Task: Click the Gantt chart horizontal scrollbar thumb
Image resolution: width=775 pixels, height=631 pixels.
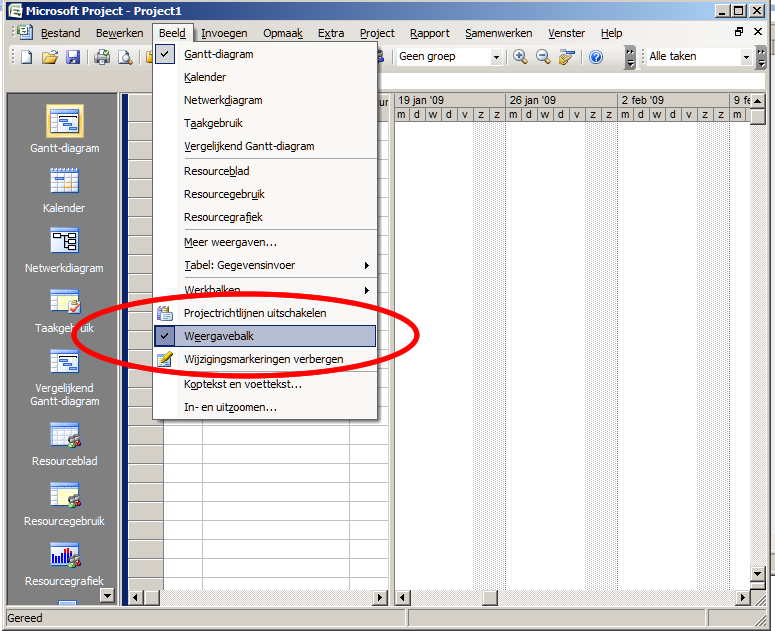Action: [489, 597]
